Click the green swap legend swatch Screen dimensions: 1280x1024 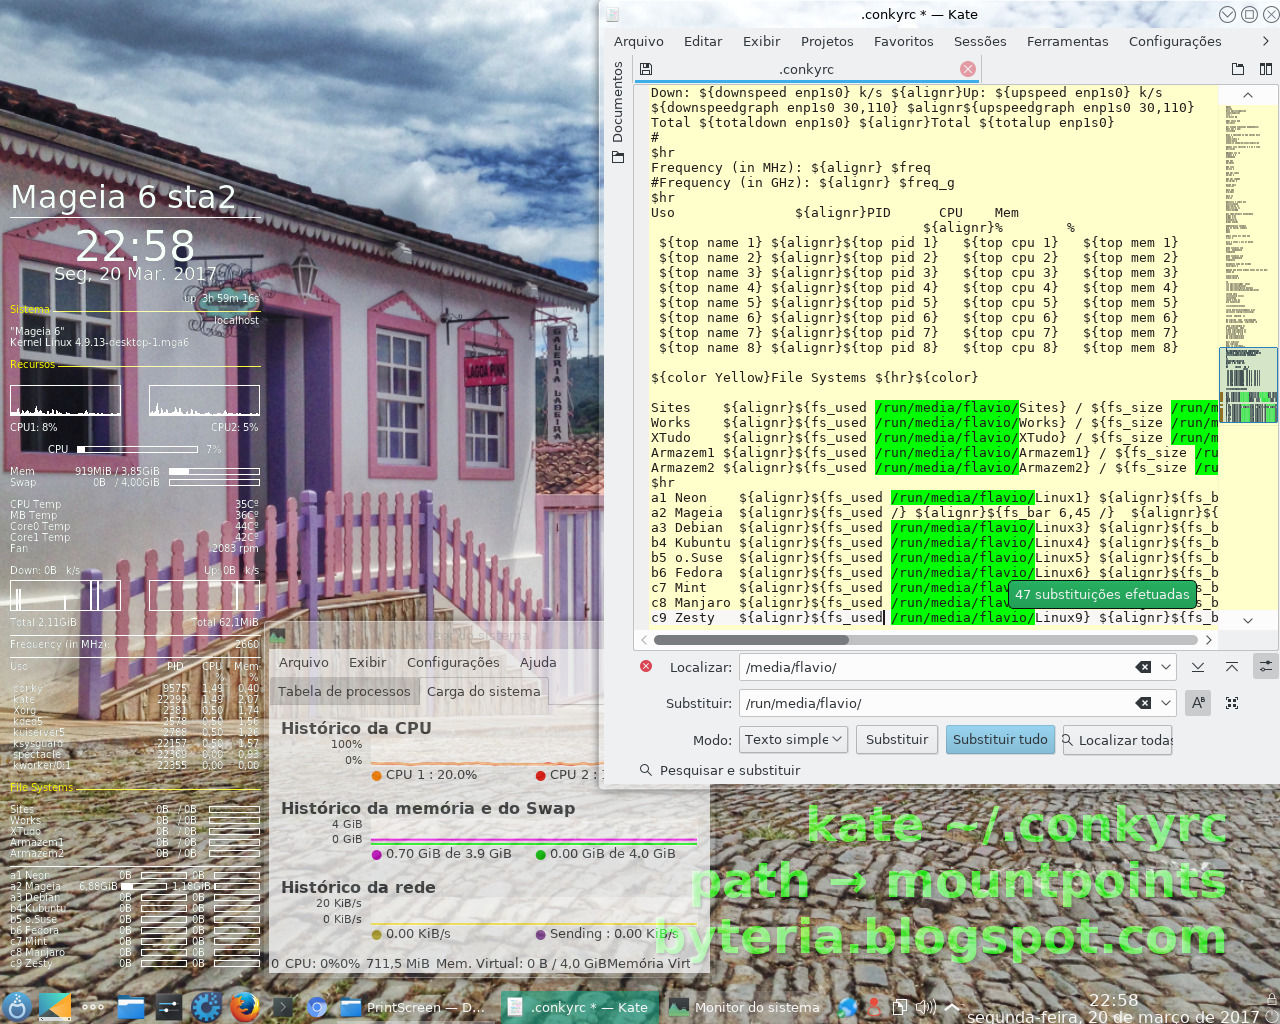[x=540, y=855]
